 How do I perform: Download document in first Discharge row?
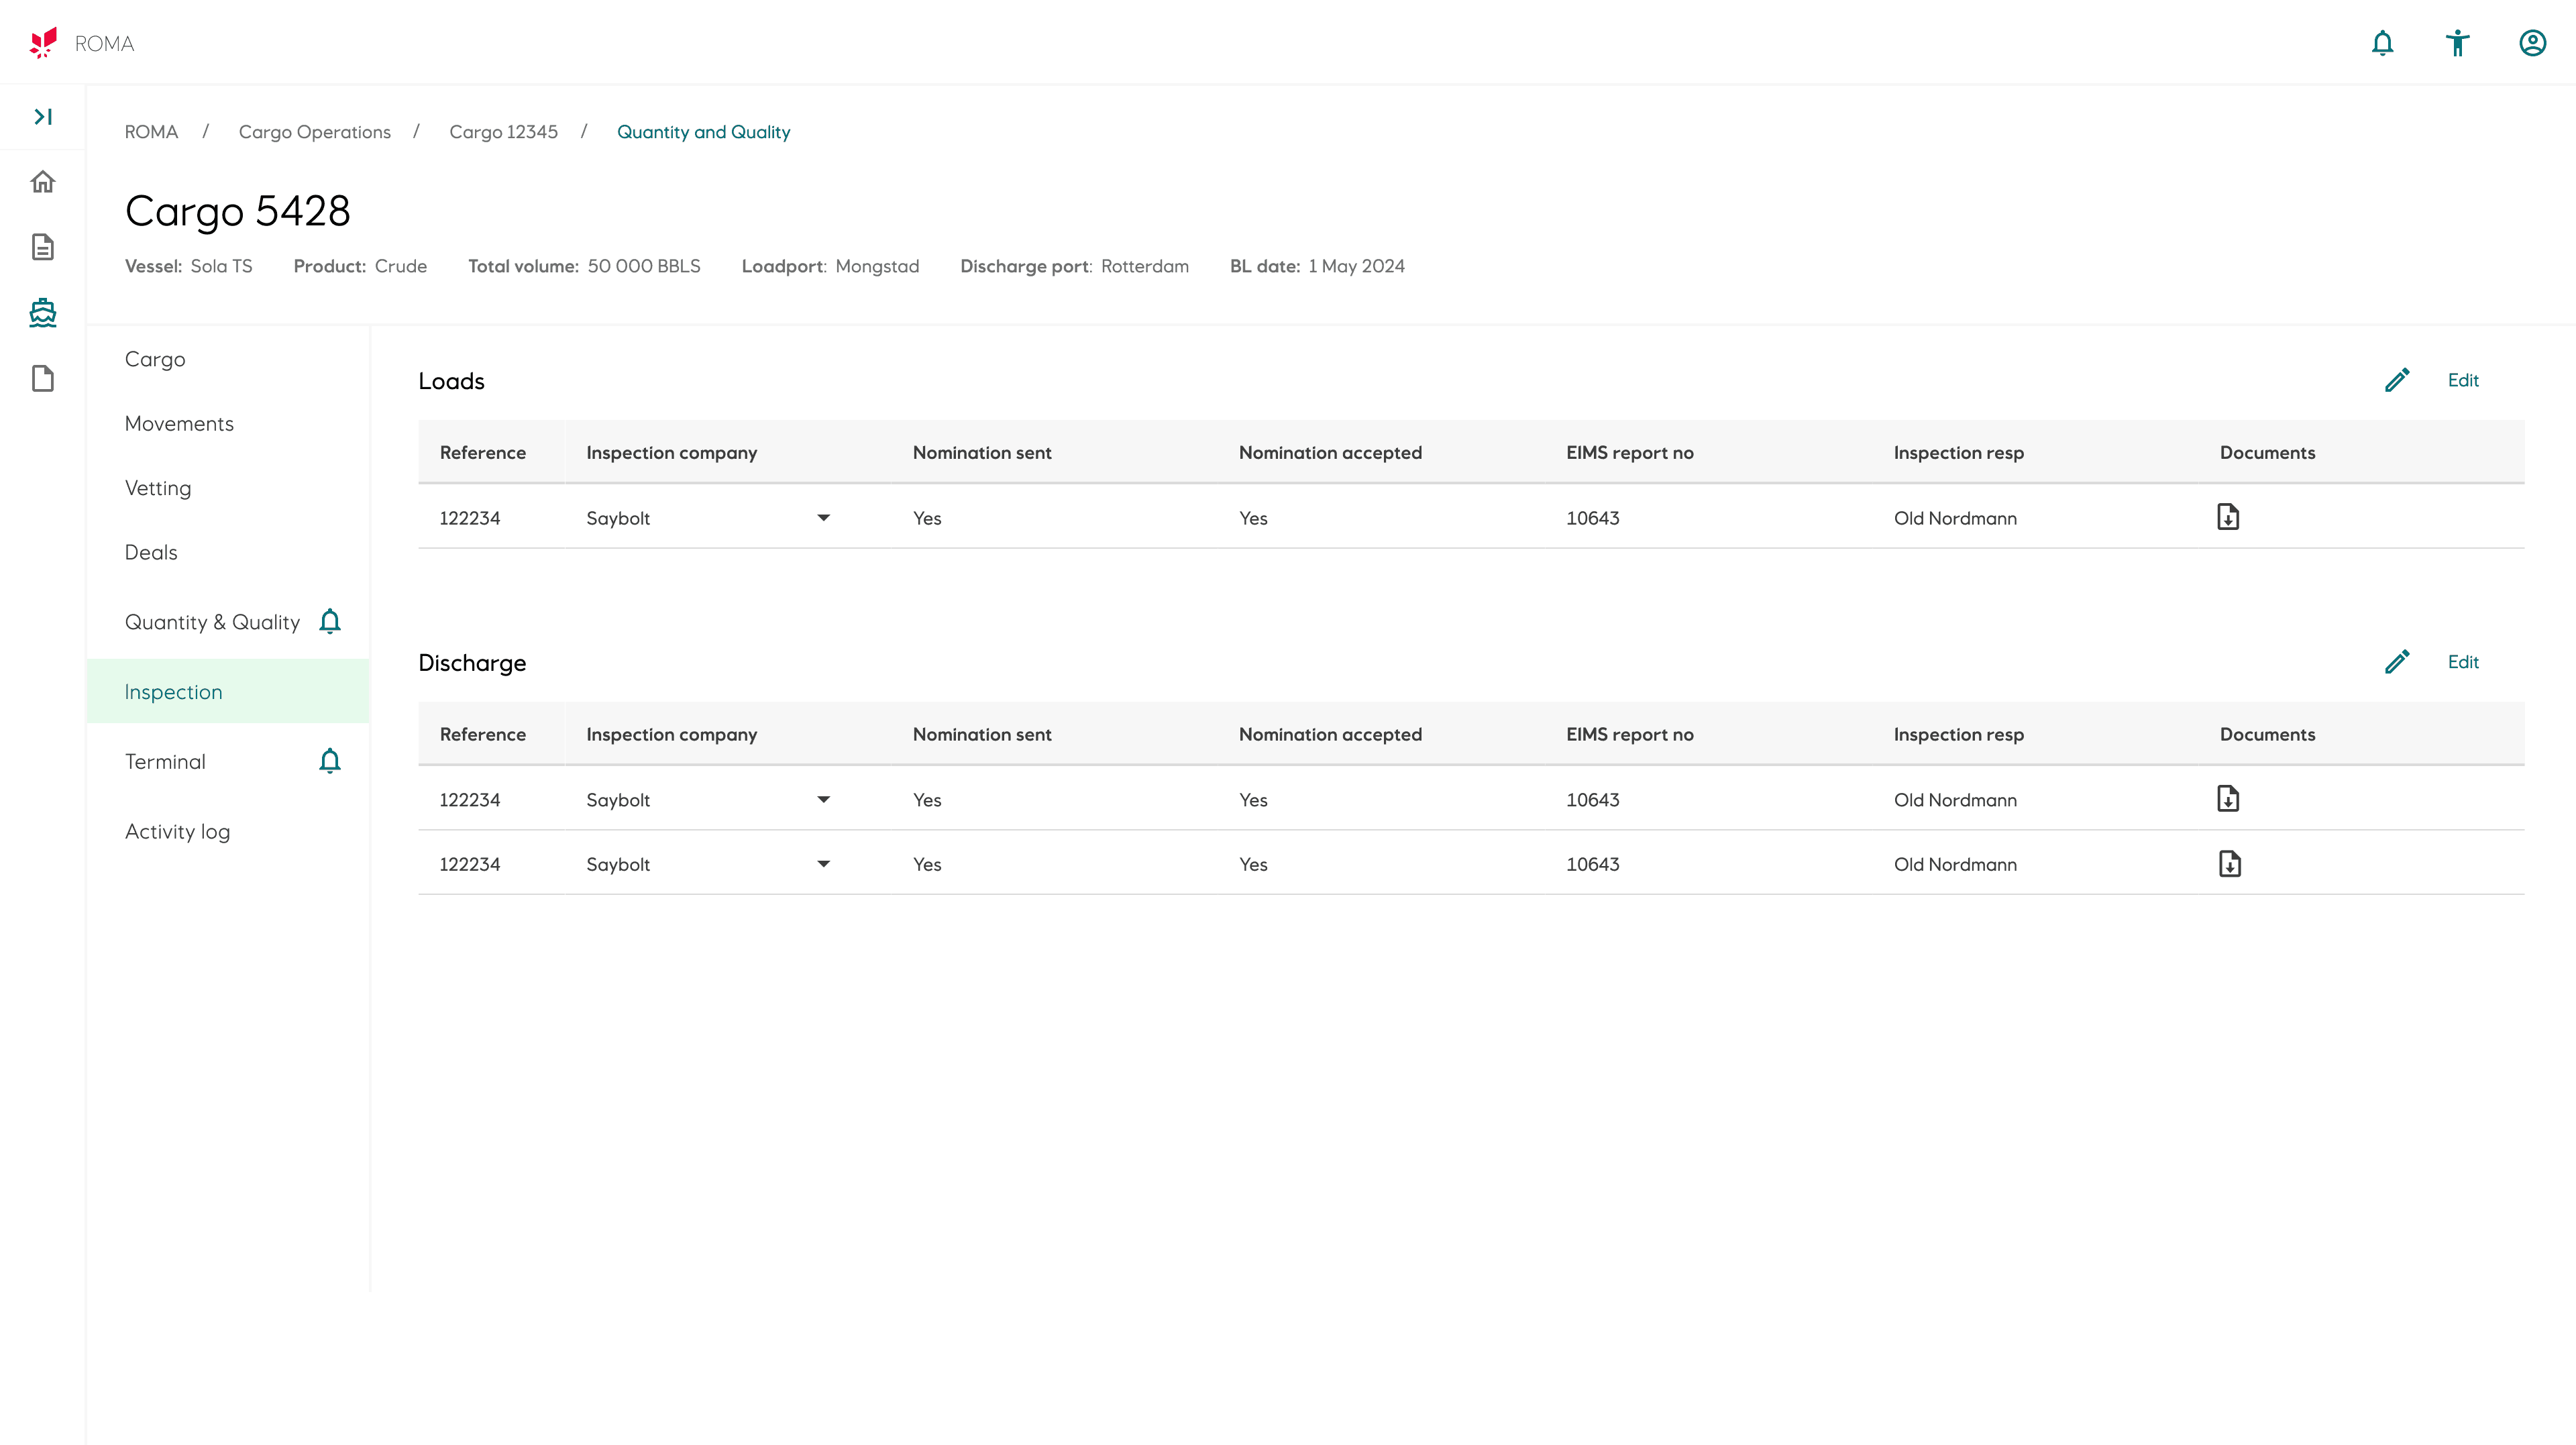tap(2228, 799)
